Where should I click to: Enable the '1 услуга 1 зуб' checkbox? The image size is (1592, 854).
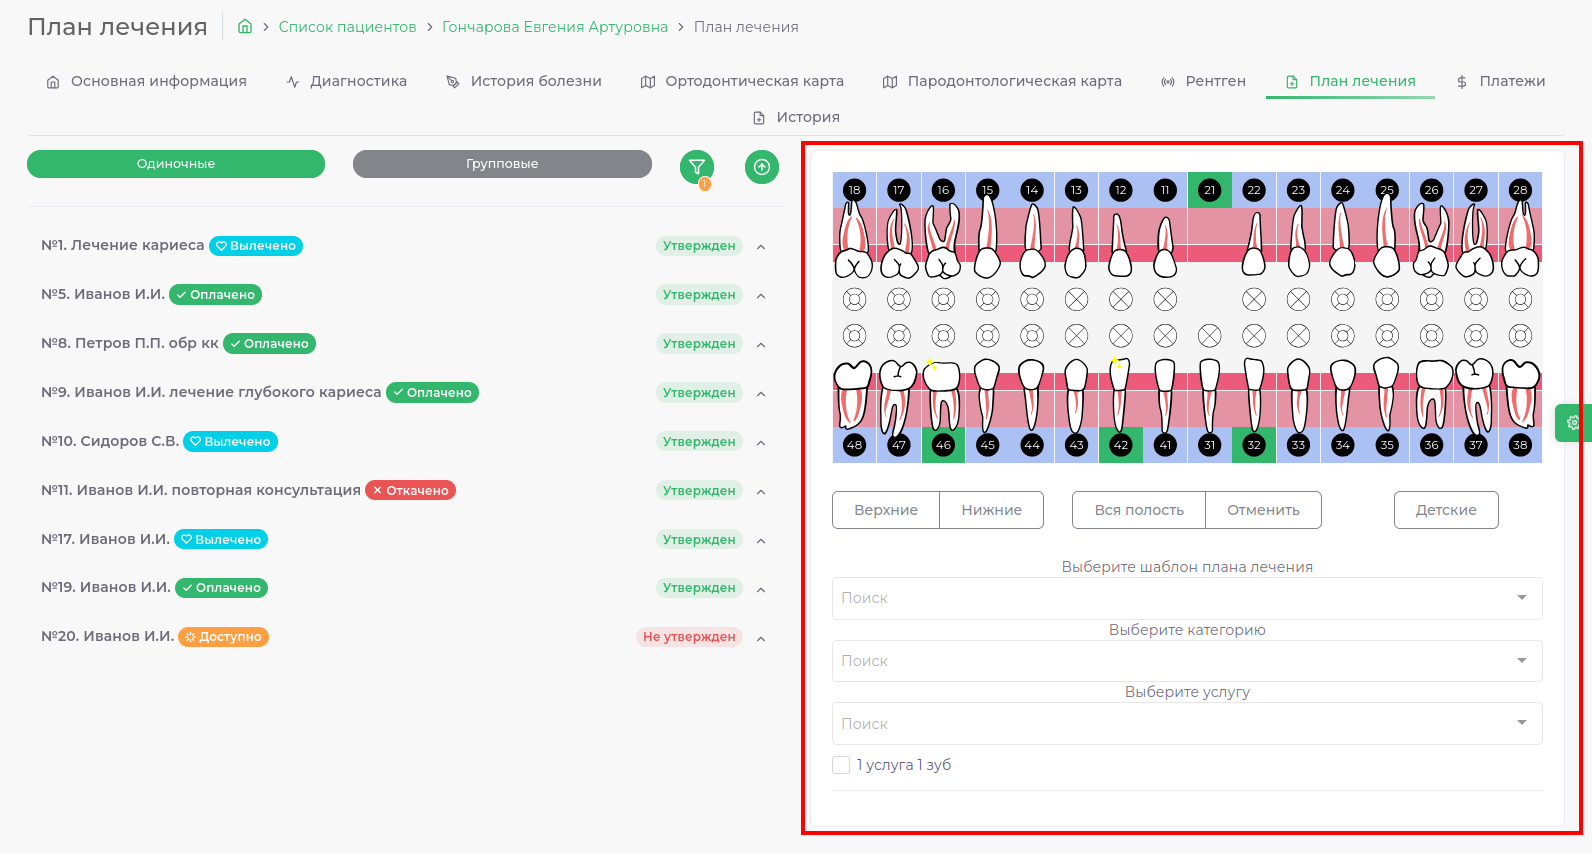pyautogui.click(x=841, y=765)
